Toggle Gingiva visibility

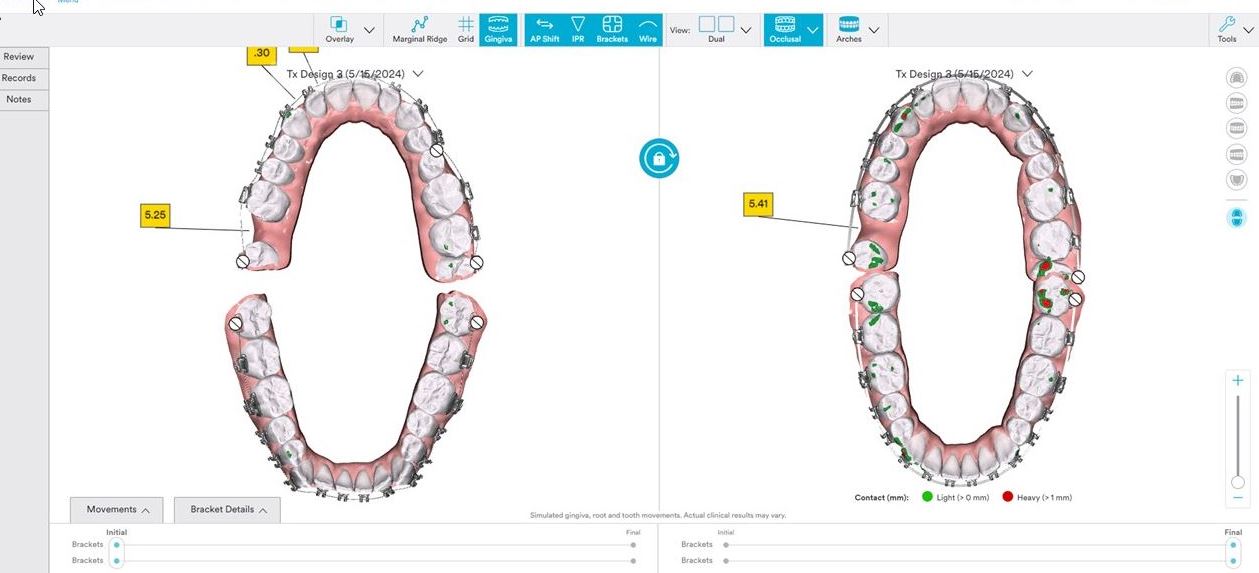tap(498, 29)
